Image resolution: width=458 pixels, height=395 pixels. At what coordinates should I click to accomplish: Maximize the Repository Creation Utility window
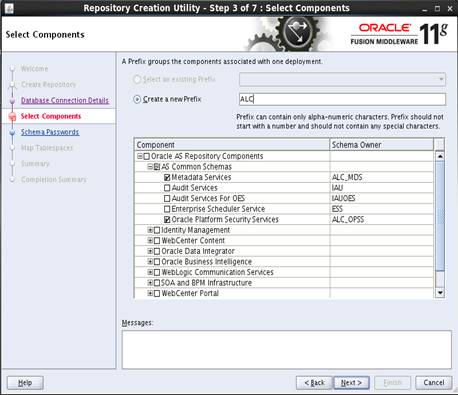click(x=437, y=9)
